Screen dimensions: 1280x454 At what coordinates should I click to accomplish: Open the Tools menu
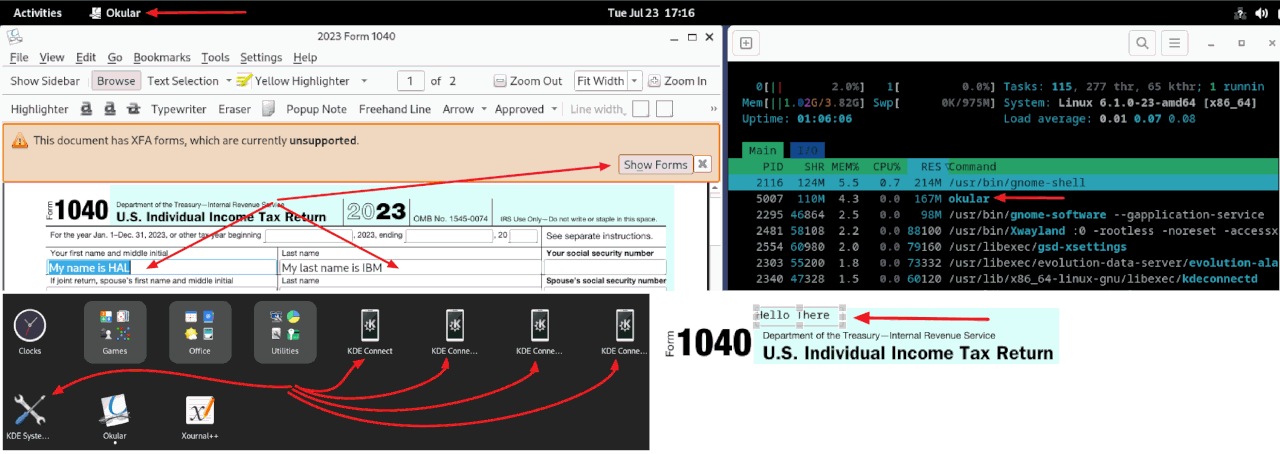coord(215,57)
